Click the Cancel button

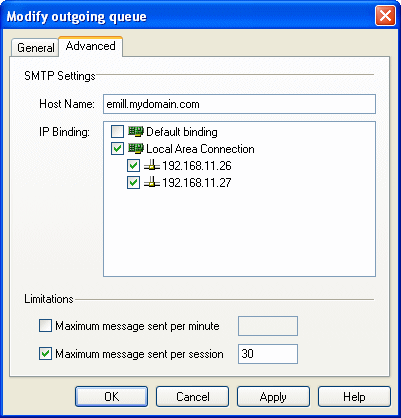192,397
